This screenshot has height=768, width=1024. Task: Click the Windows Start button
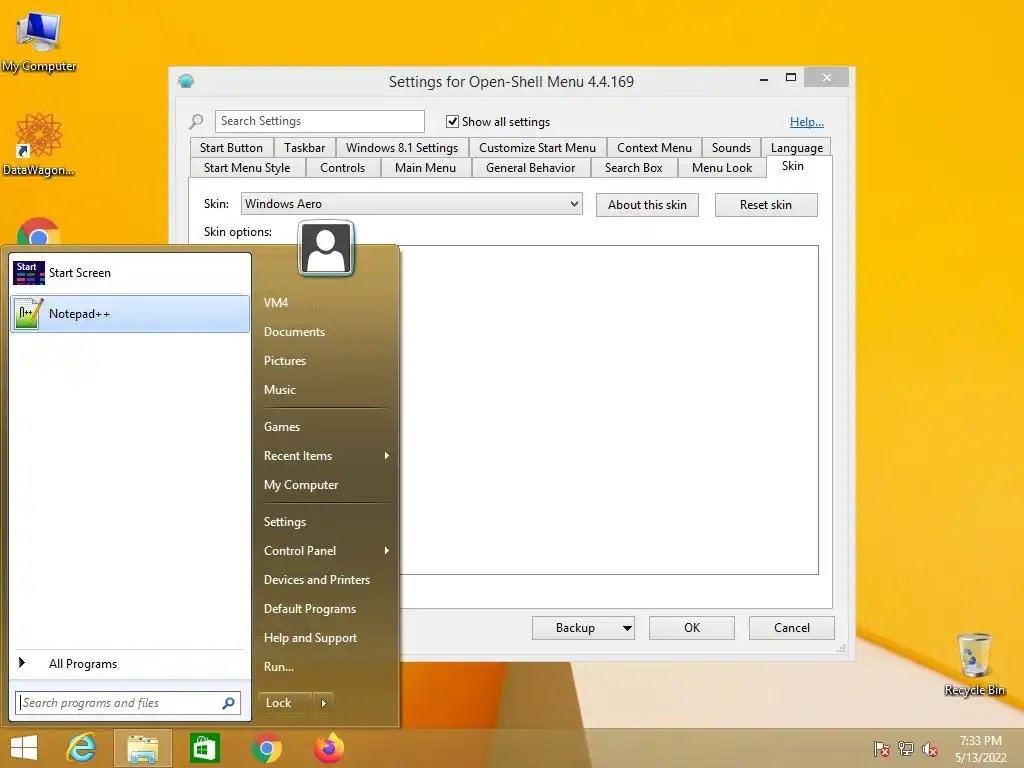tap(24, 748)
